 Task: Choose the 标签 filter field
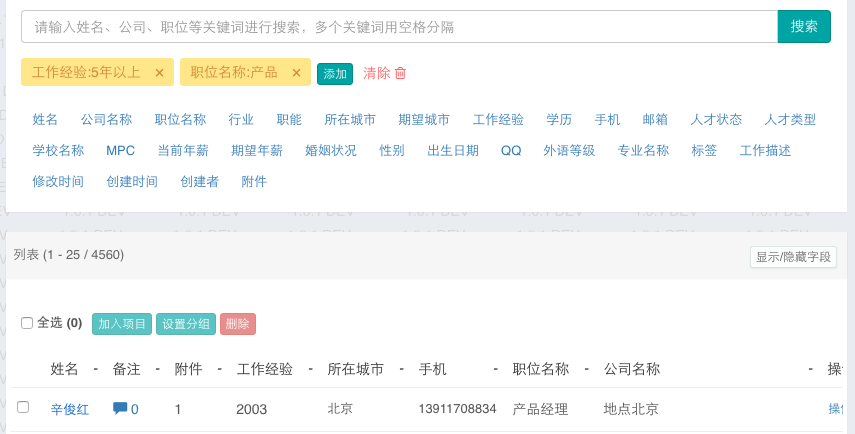click(704, 150)
